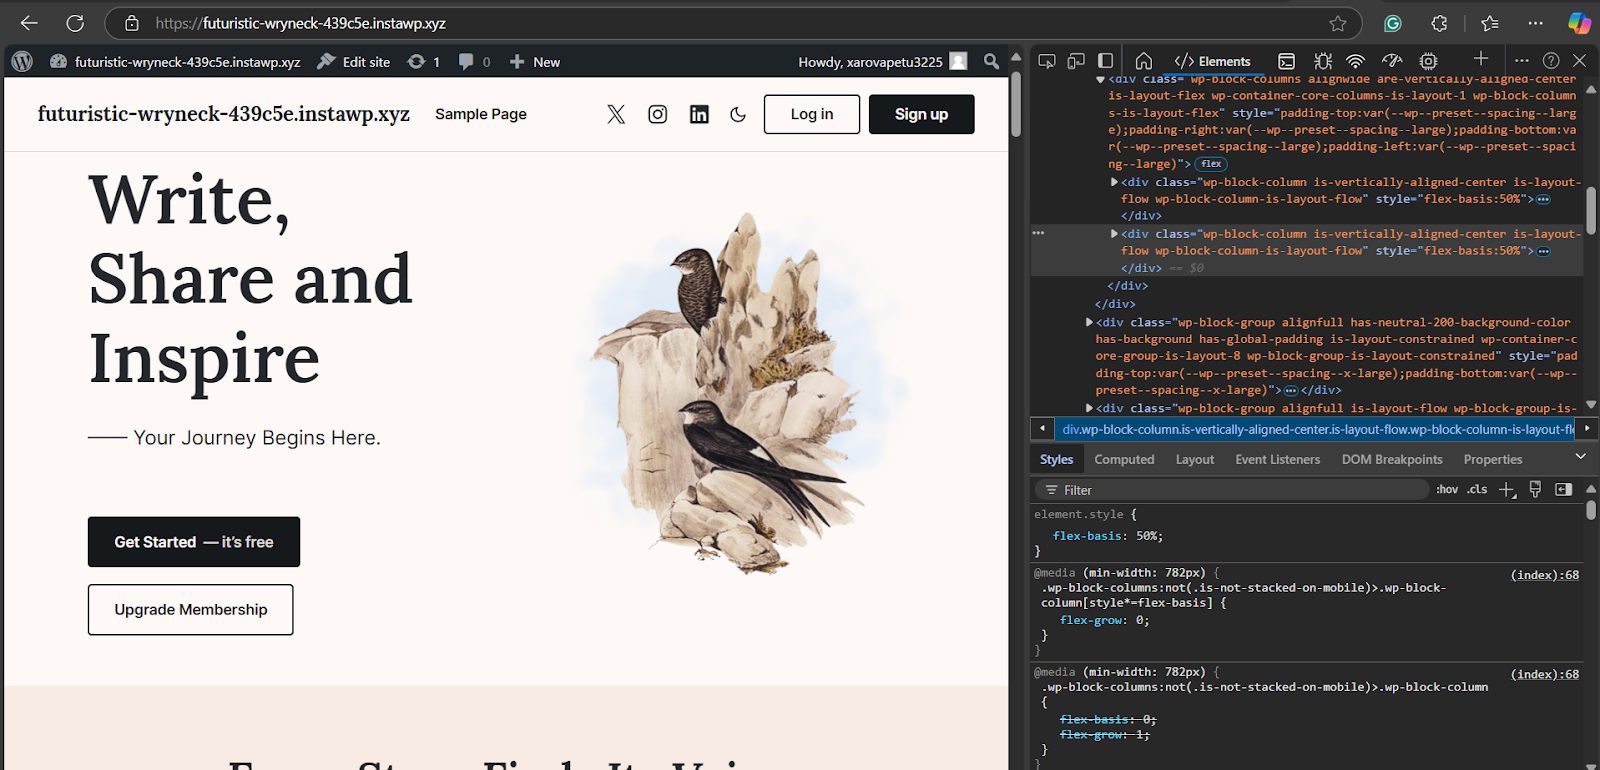Open DevTools Performance gauge icon

pos(1392,61)
